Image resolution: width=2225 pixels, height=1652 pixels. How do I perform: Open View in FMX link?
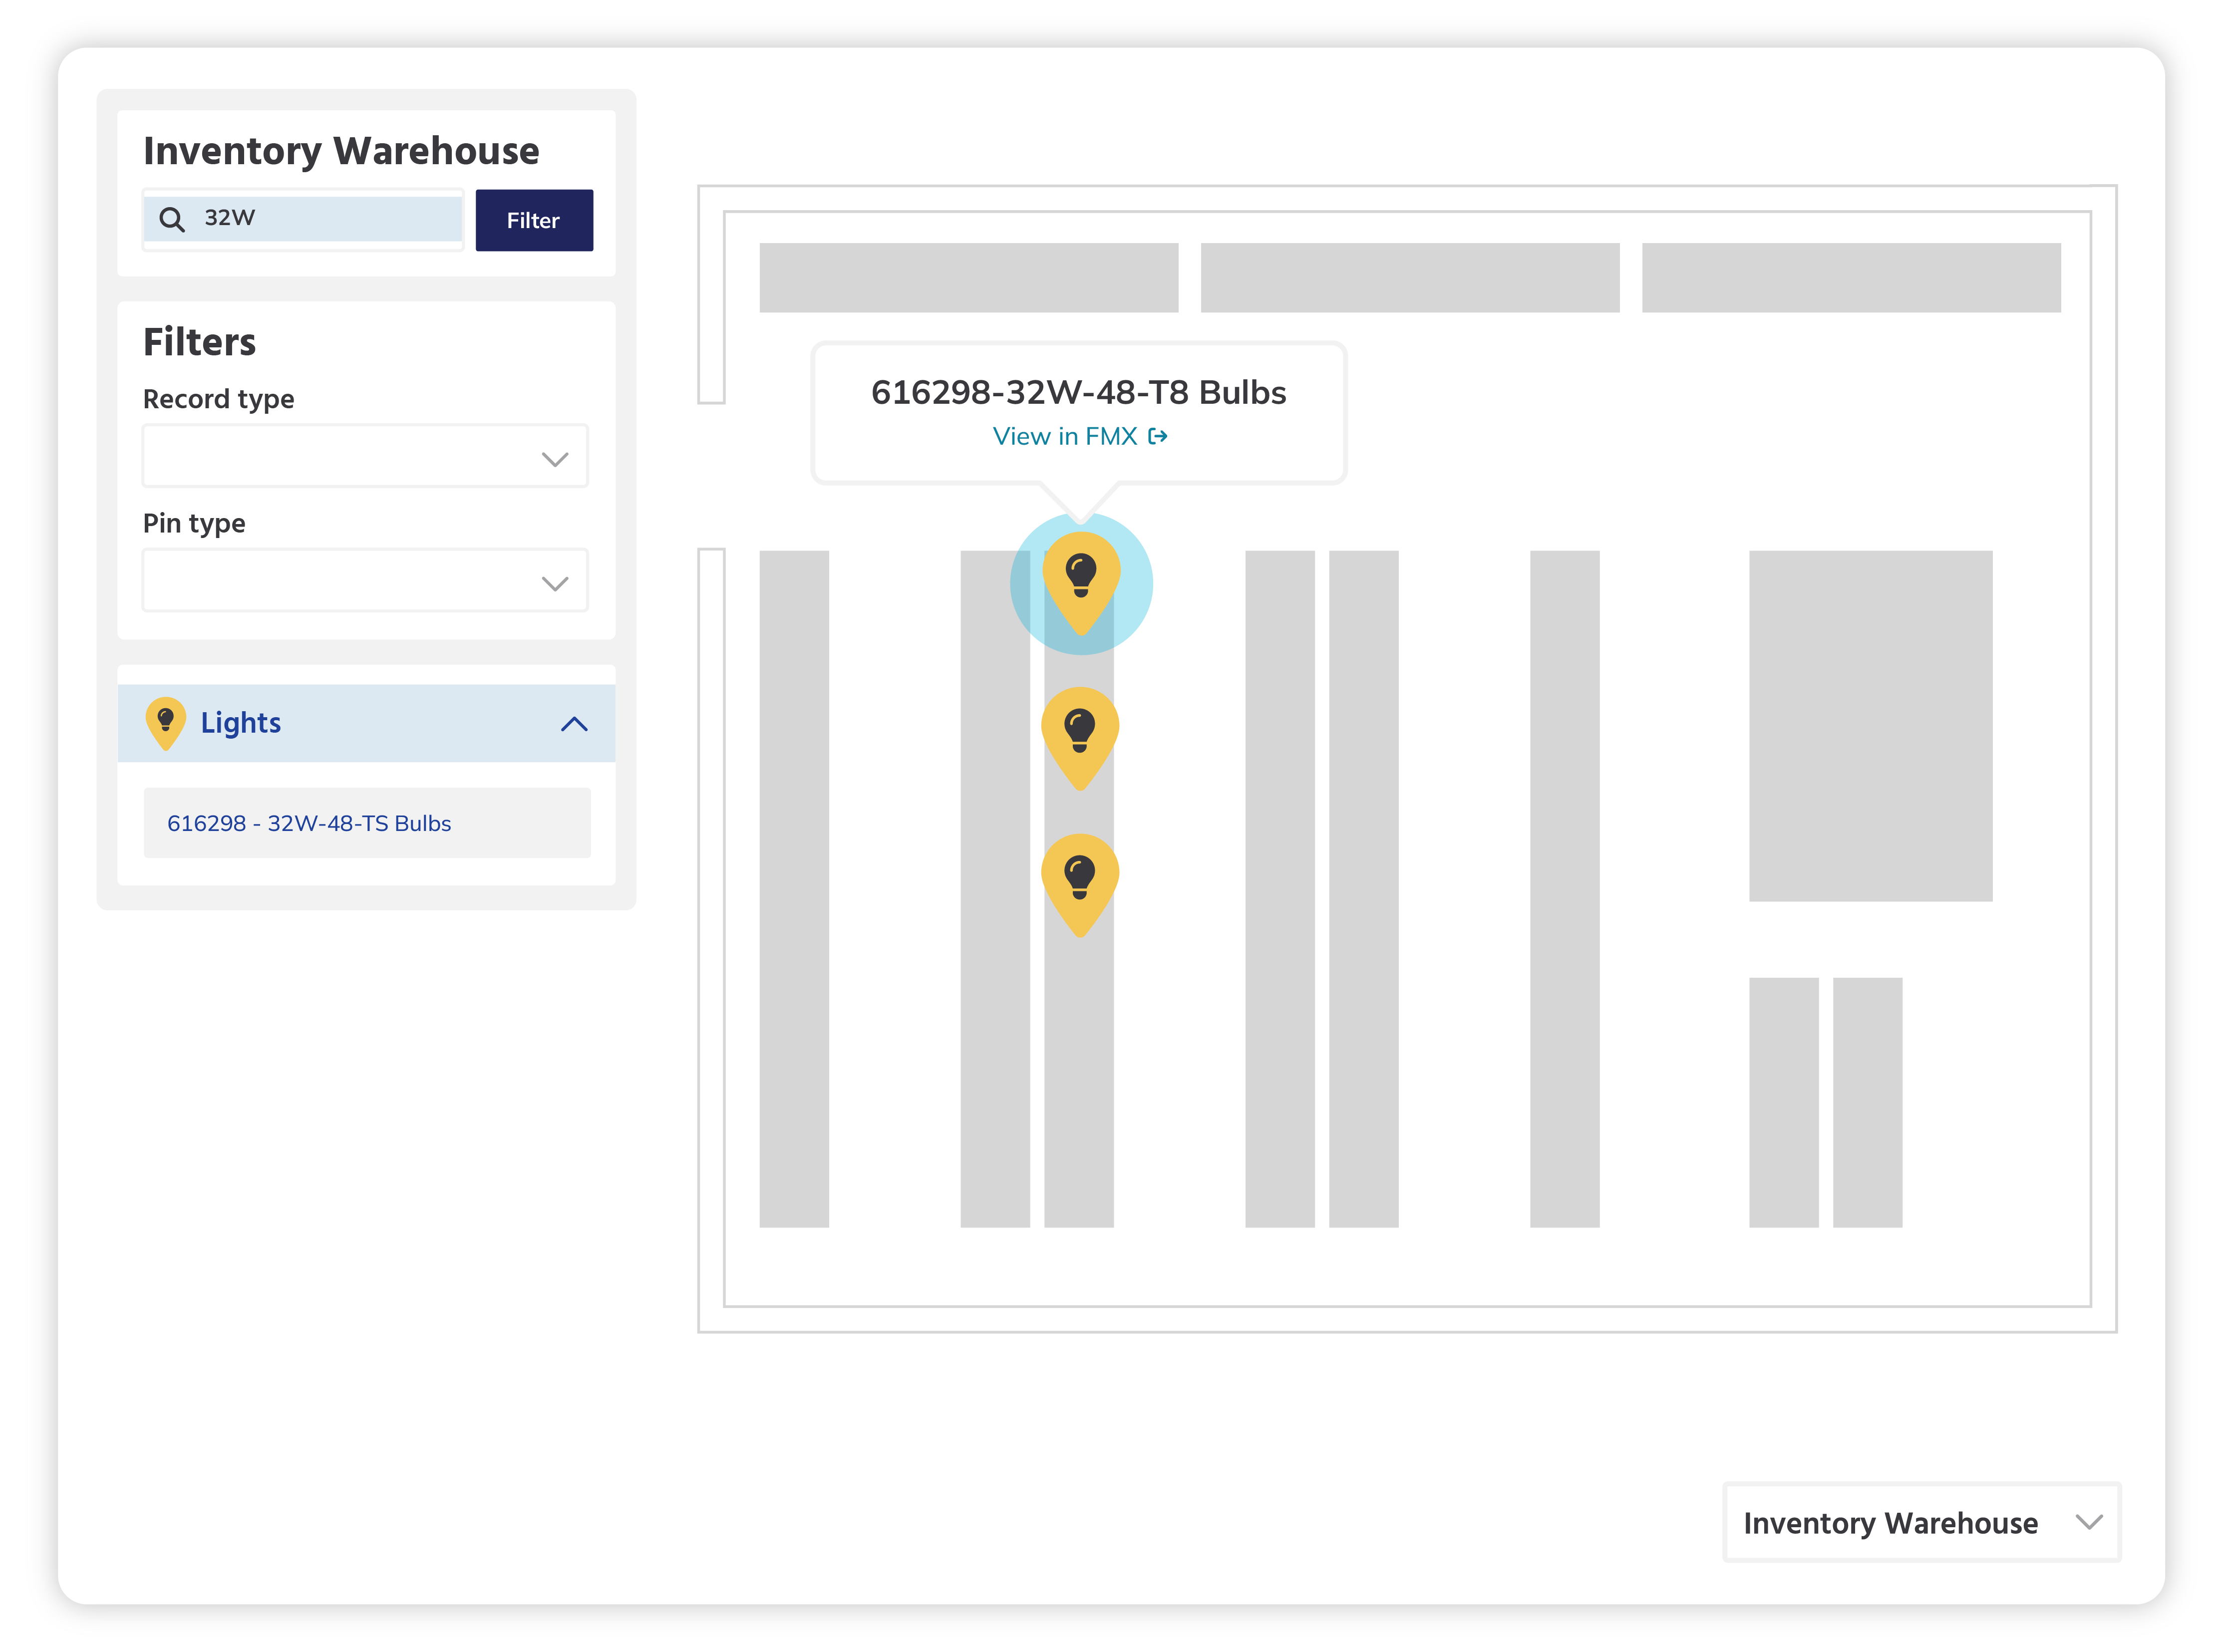pos(1065,437)
